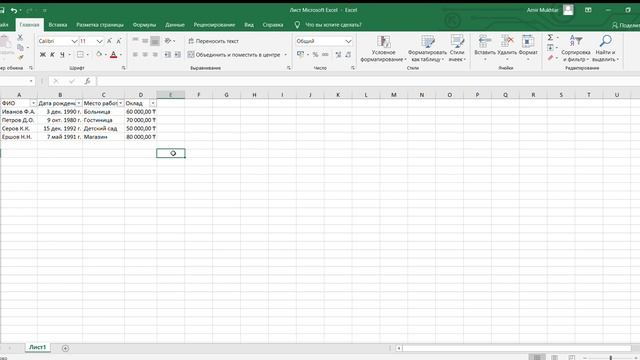640x360 pixels.
Task: Open the ФИО column filter dropdown
Action: [x=33, y=103]
